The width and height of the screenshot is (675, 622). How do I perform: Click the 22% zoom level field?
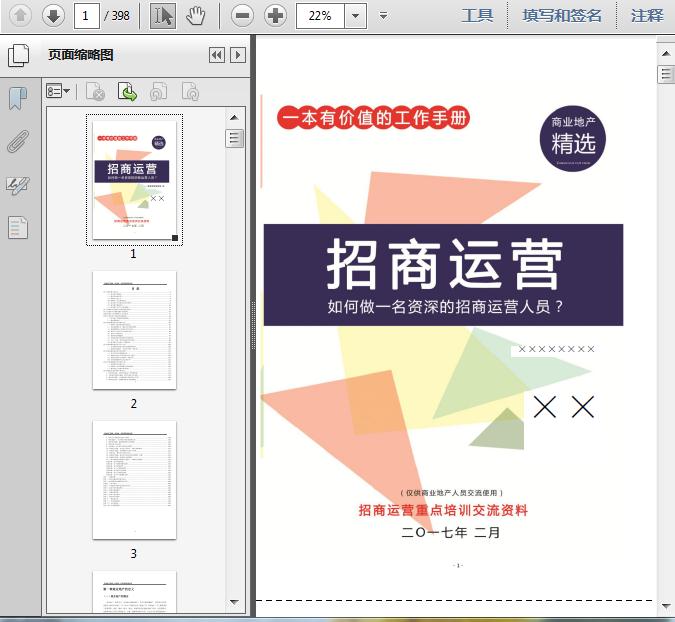tap(320, 16)
